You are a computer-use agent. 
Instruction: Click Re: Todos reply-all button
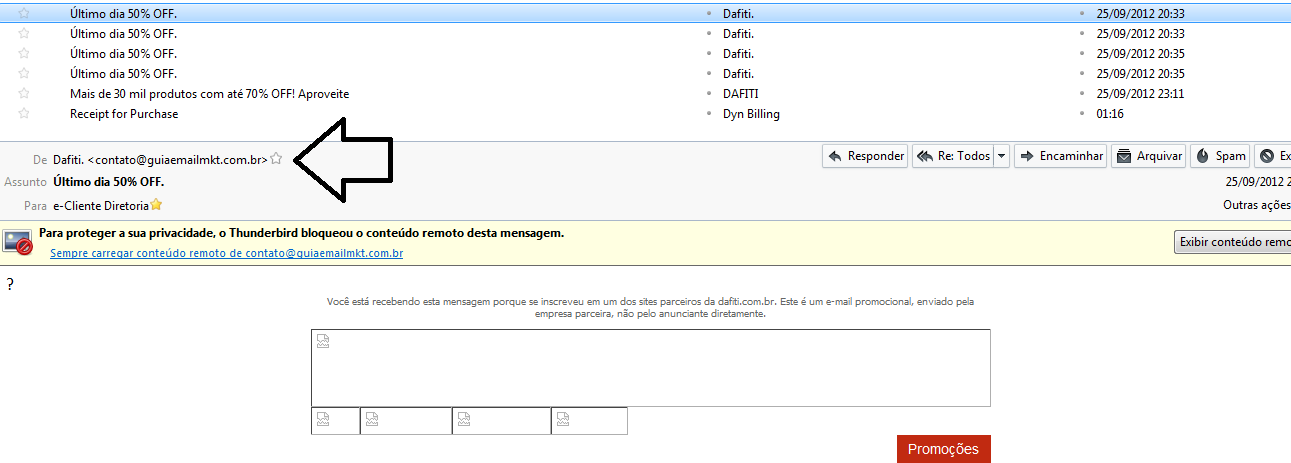pos(953,156)
